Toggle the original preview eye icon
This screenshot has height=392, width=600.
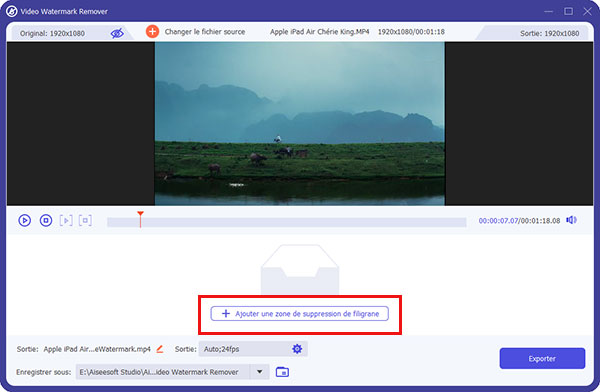click(117, 33)
